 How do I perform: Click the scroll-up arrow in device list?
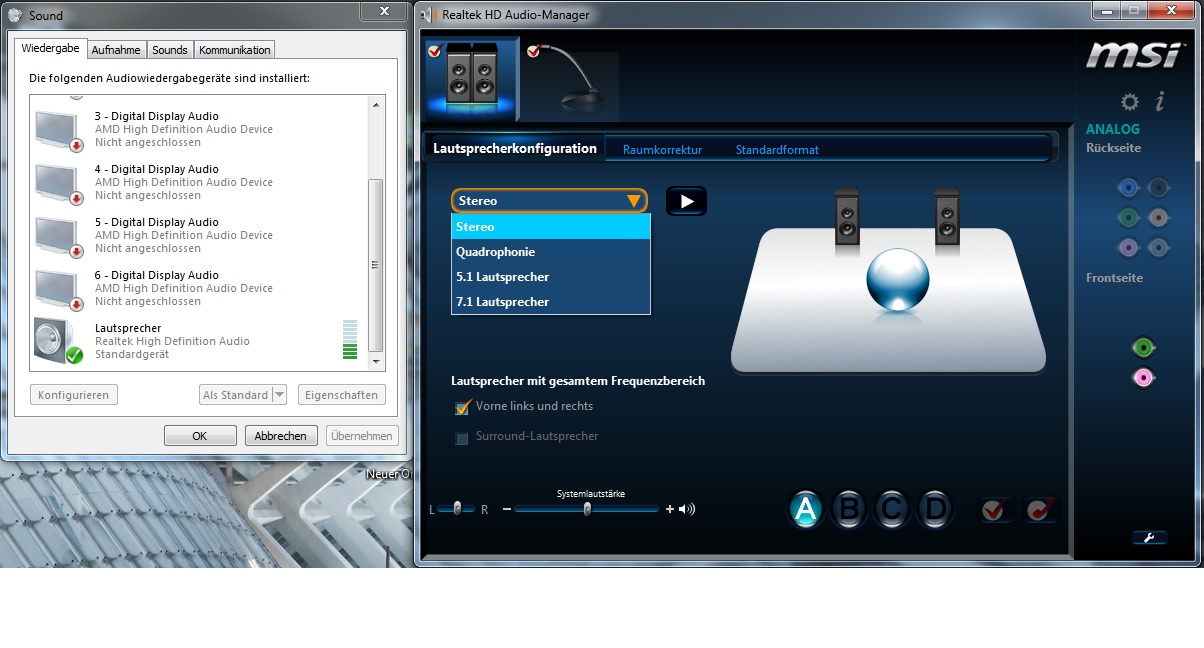376,104
